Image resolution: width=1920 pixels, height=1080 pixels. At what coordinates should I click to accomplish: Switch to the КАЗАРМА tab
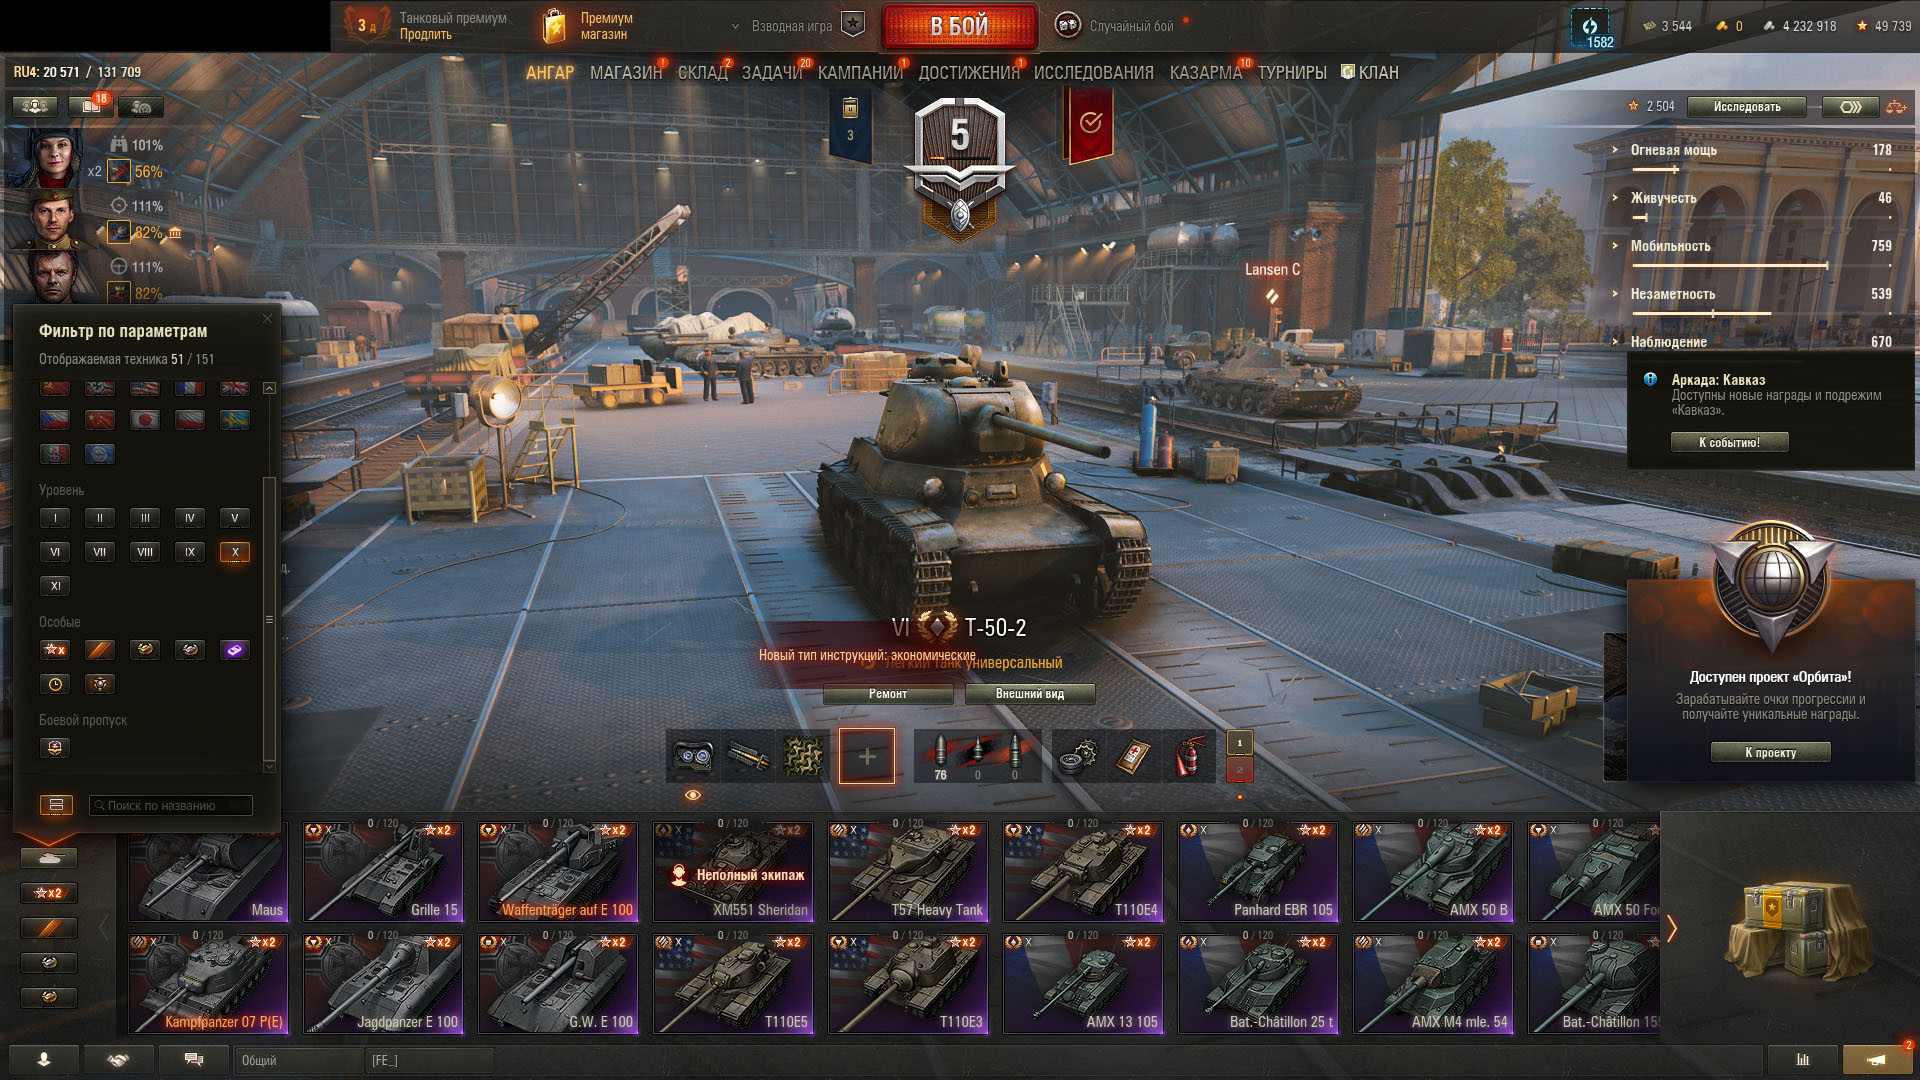click(1205, 73)
